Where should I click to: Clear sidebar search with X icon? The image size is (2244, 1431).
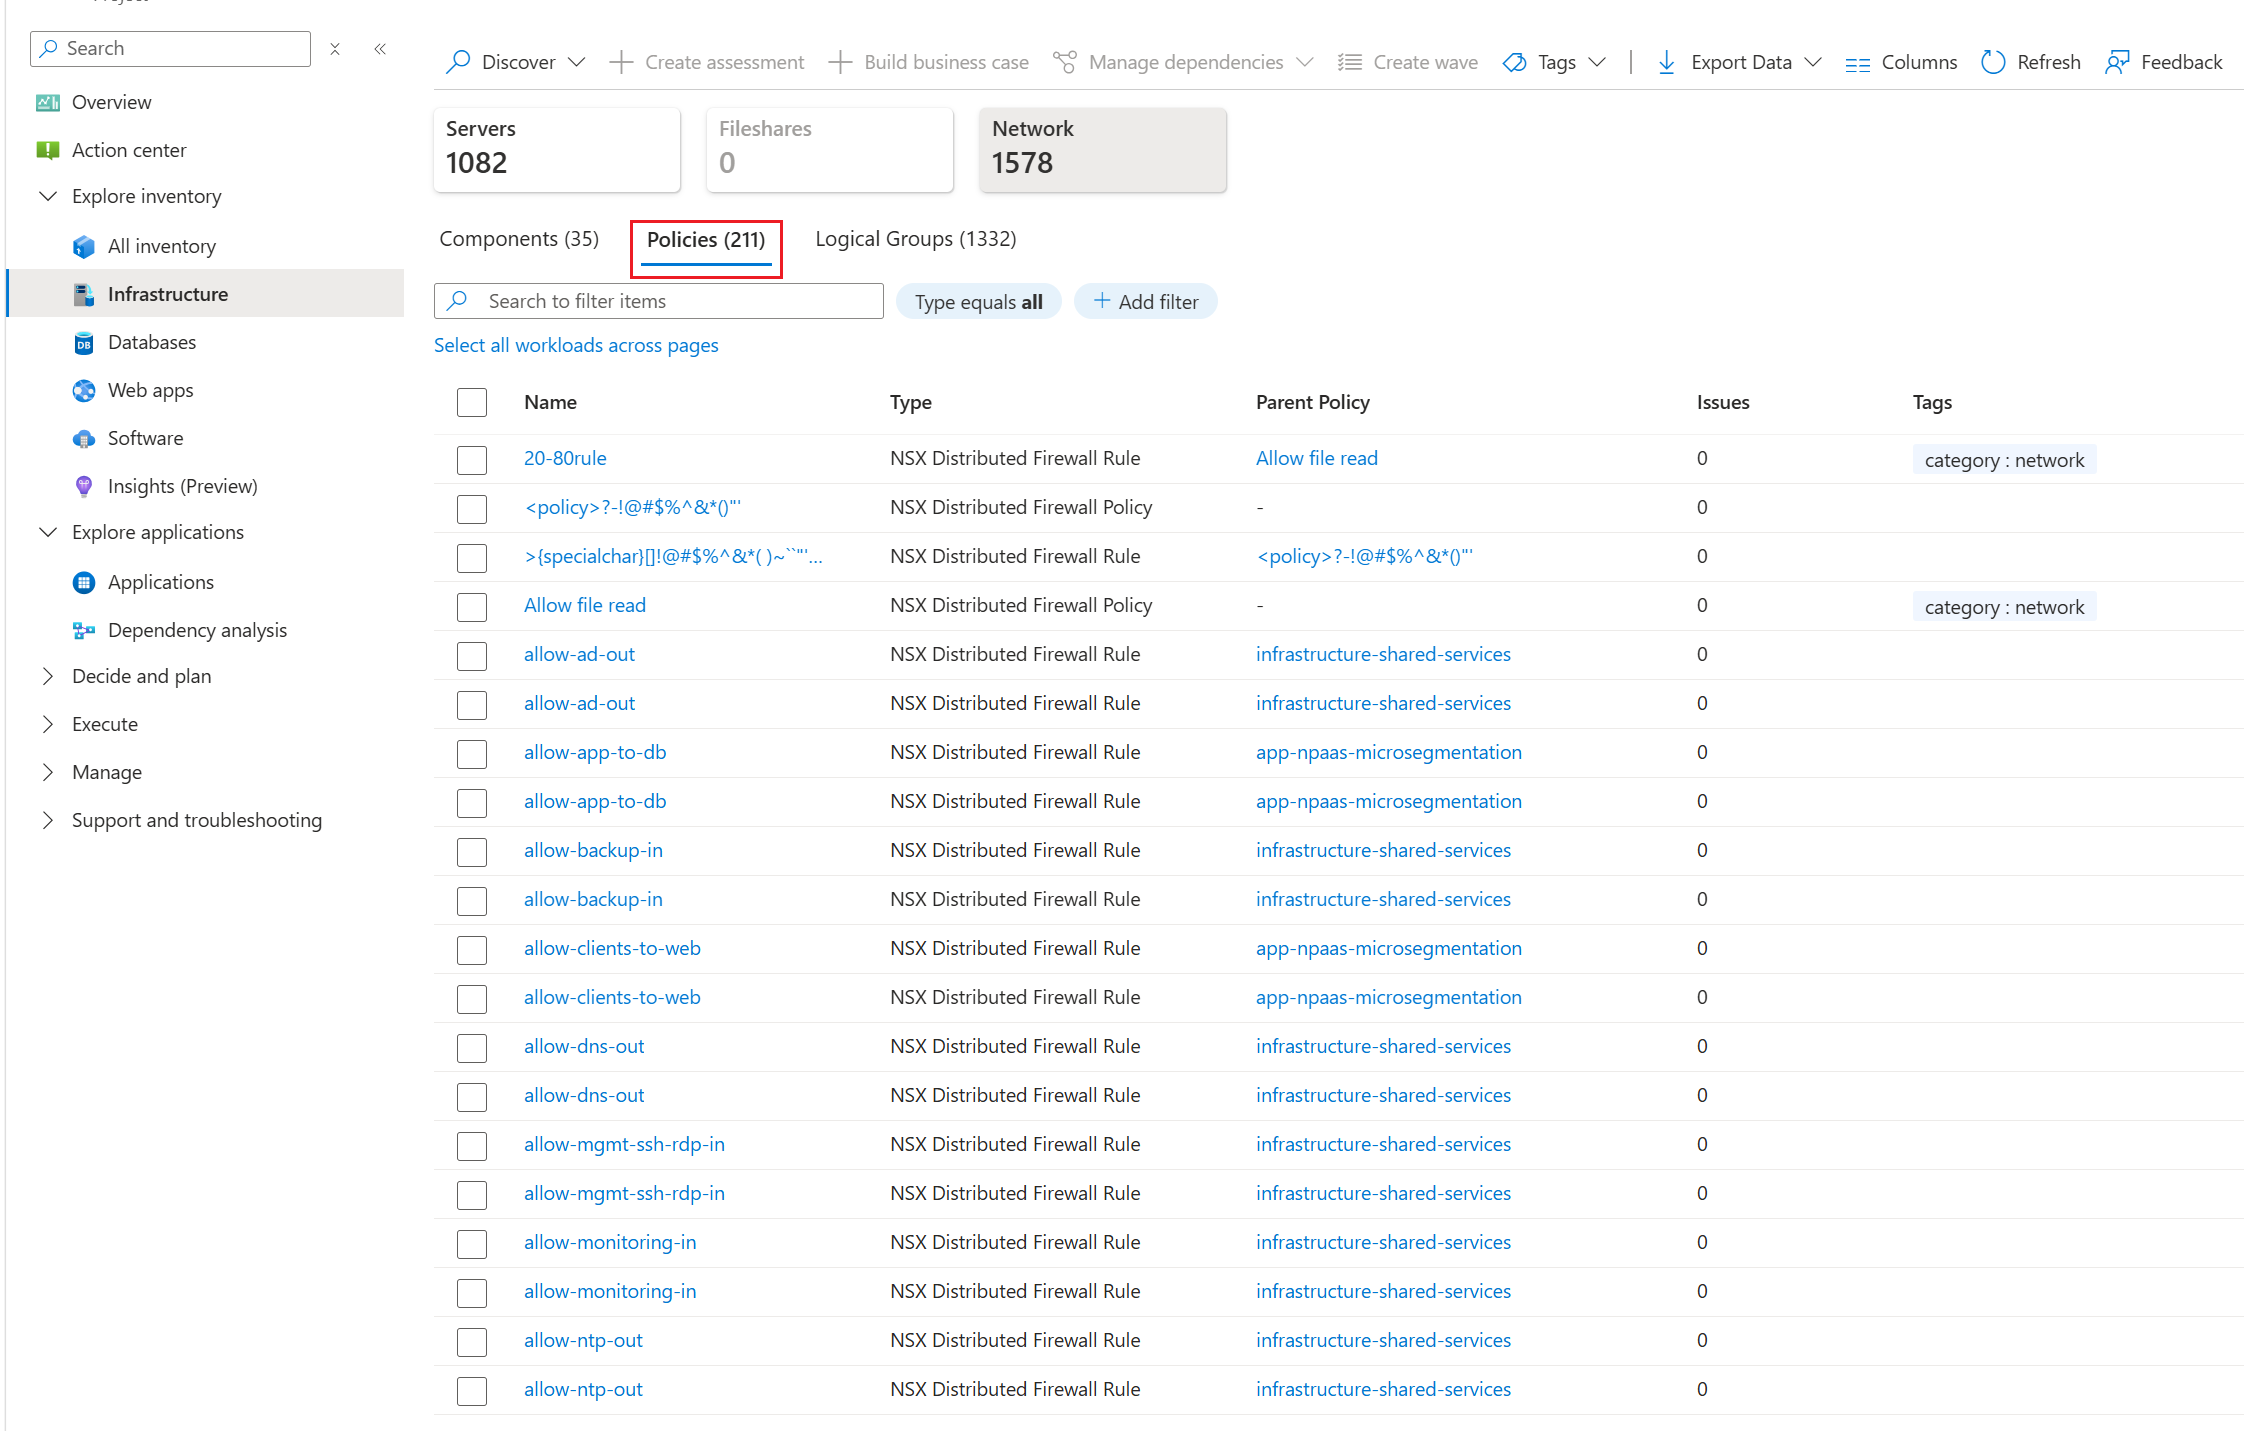pyautogui.click(x=335, y=49)
